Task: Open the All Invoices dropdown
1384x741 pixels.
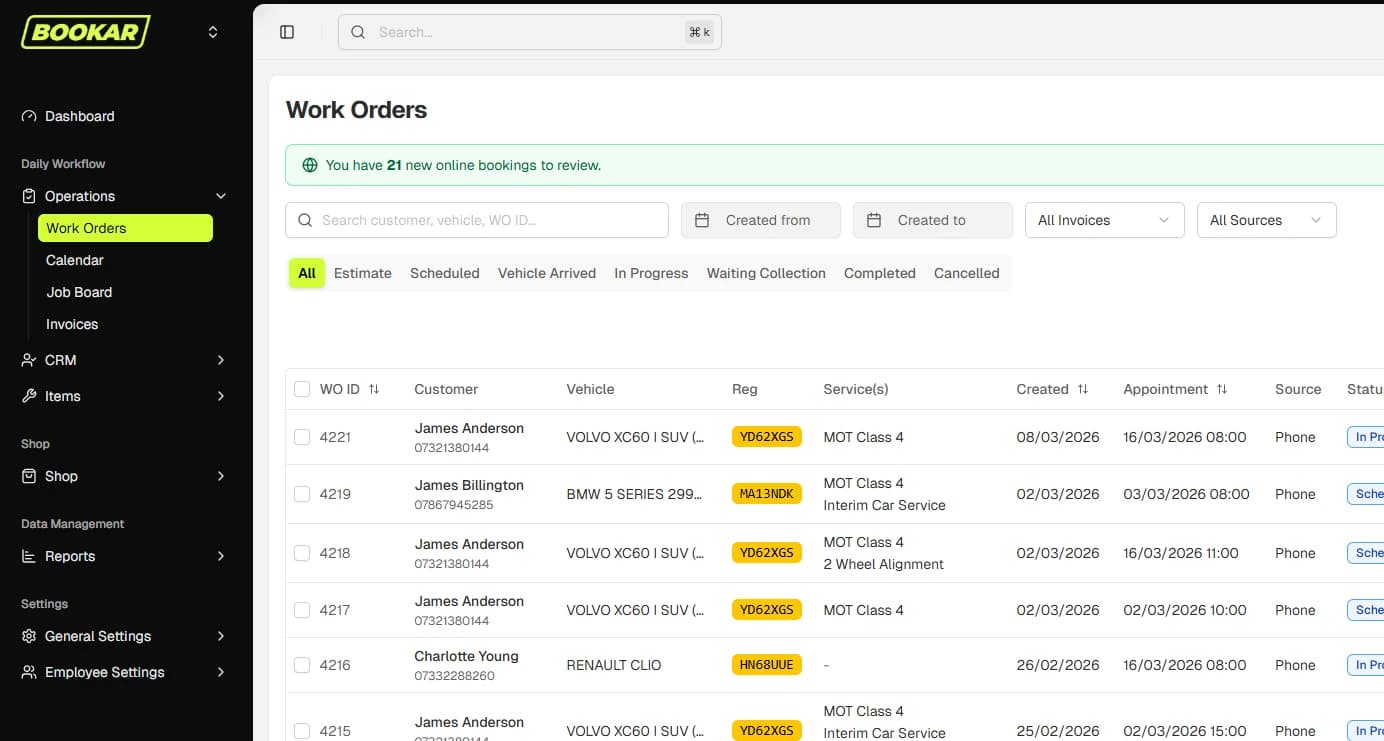Action: (x=1104, y=219)
